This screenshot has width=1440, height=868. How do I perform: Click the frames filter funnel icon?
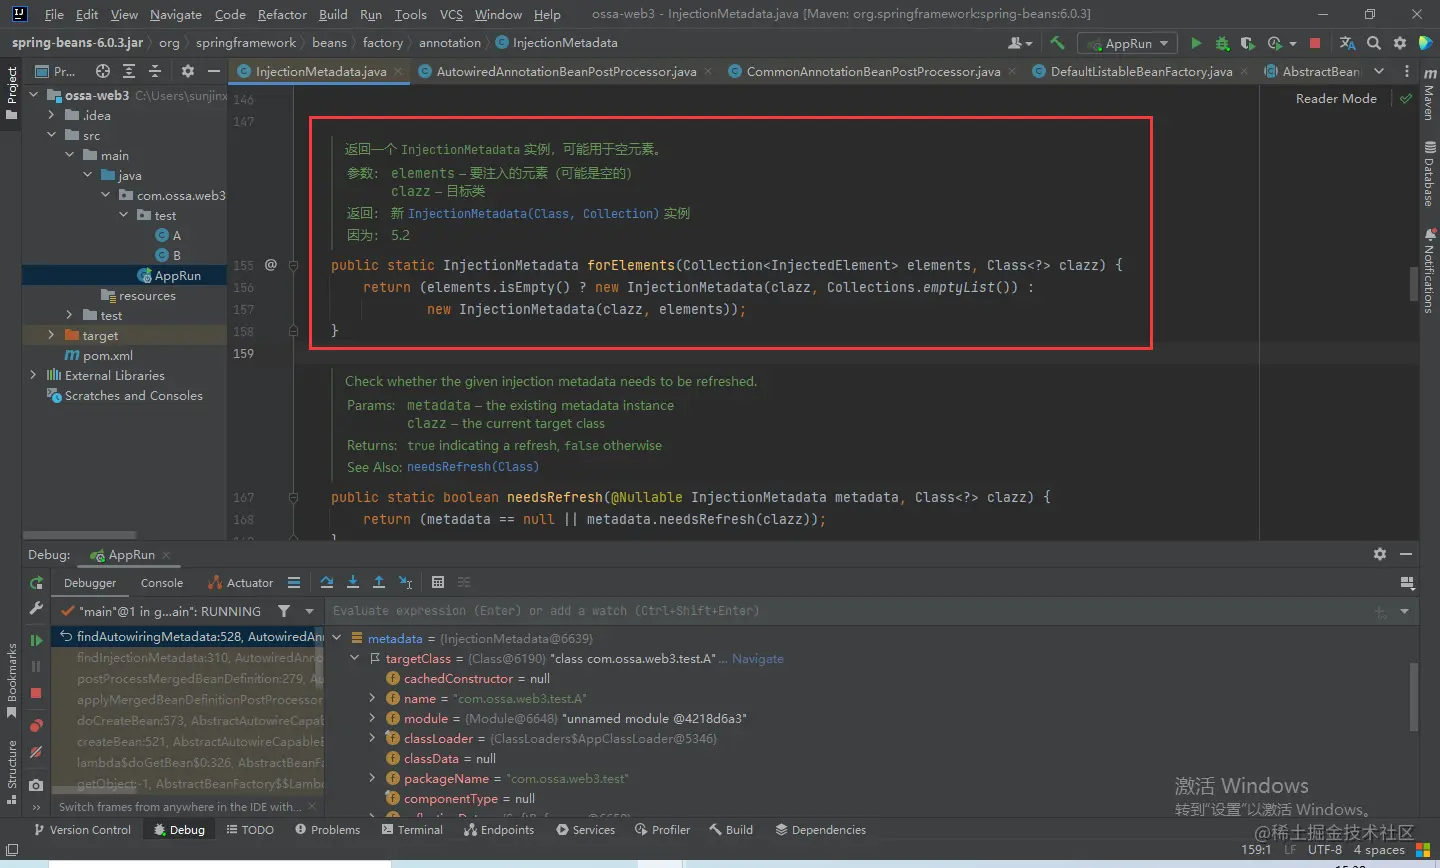coord(284,611)
